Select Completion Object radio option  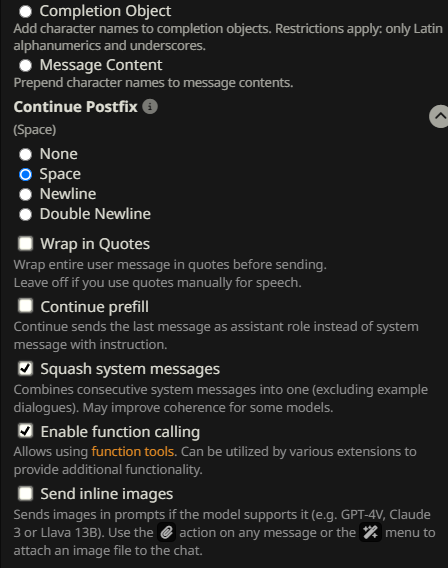[25, 12]
